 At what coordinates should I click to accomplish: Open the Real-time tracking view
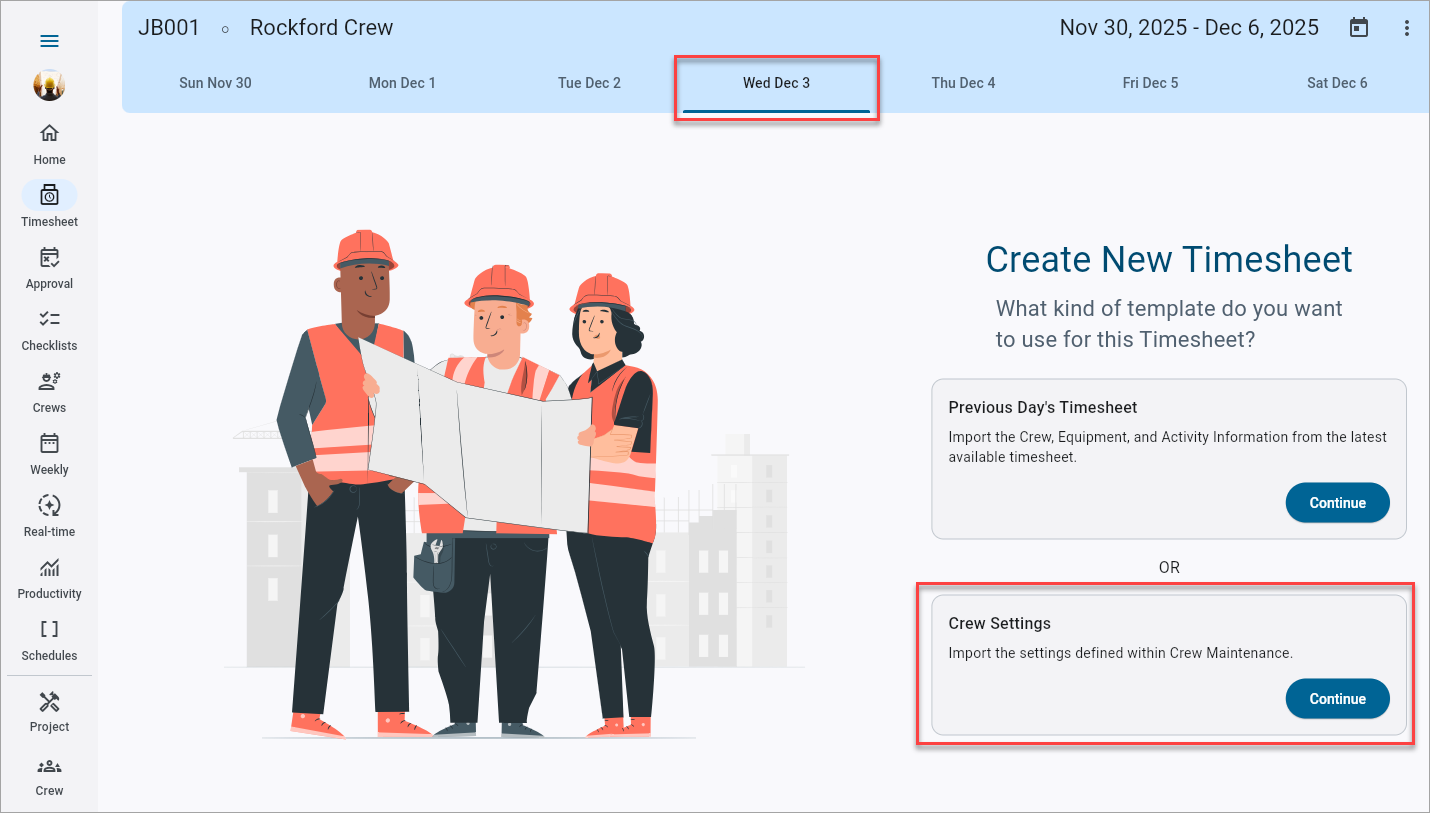[x=49, y=512]
